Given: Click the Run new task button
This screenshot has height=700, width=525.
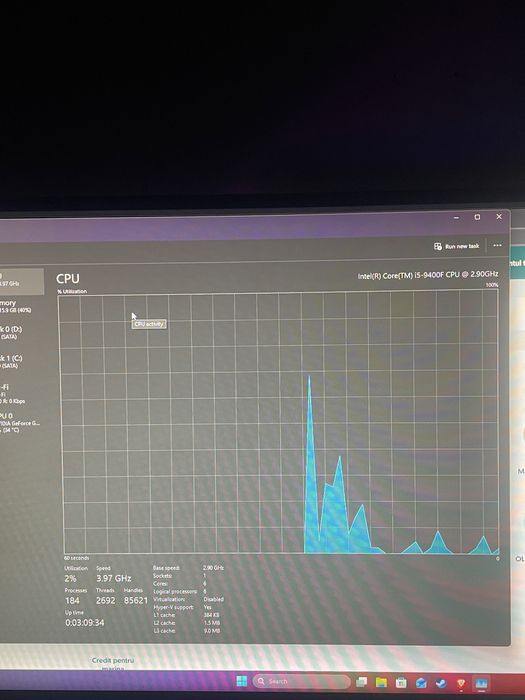Looking at the screenshot, I should 456,246.
